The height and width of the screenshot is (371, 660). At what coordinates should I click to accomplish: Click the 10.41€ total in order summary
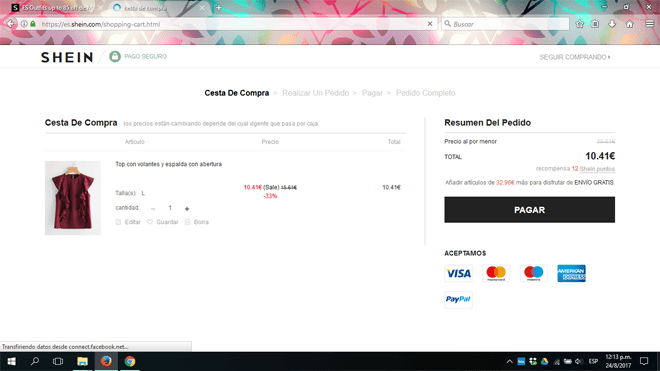pyautogui.click(x=600, y=156)
